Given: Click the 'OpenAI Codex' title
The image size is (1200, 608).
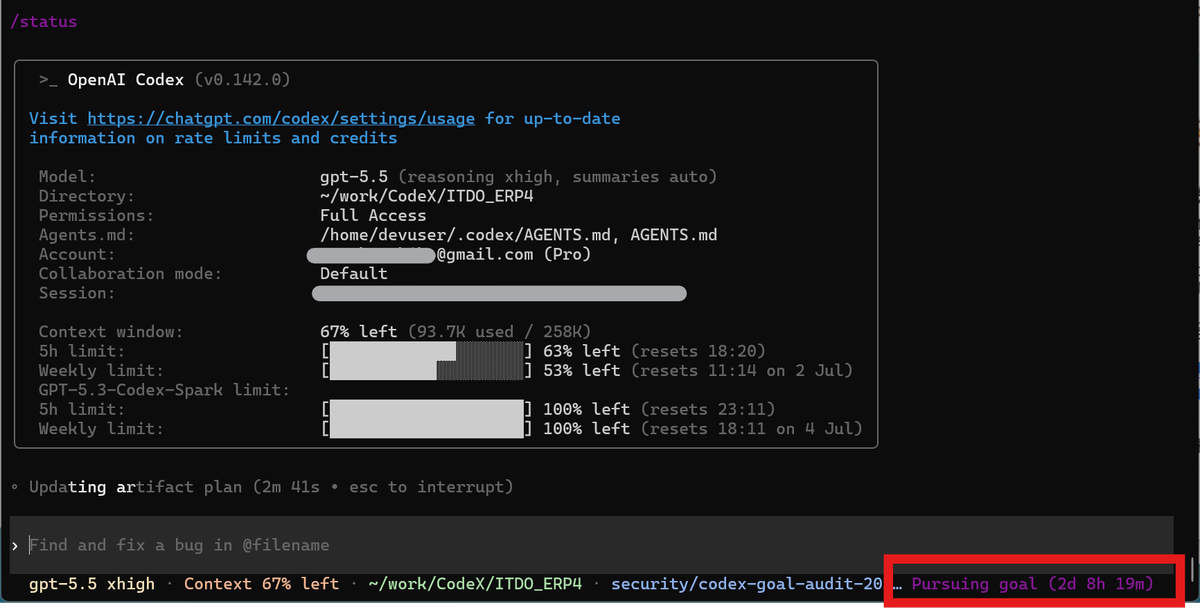Looking at the screenshot, I should 126,79.
